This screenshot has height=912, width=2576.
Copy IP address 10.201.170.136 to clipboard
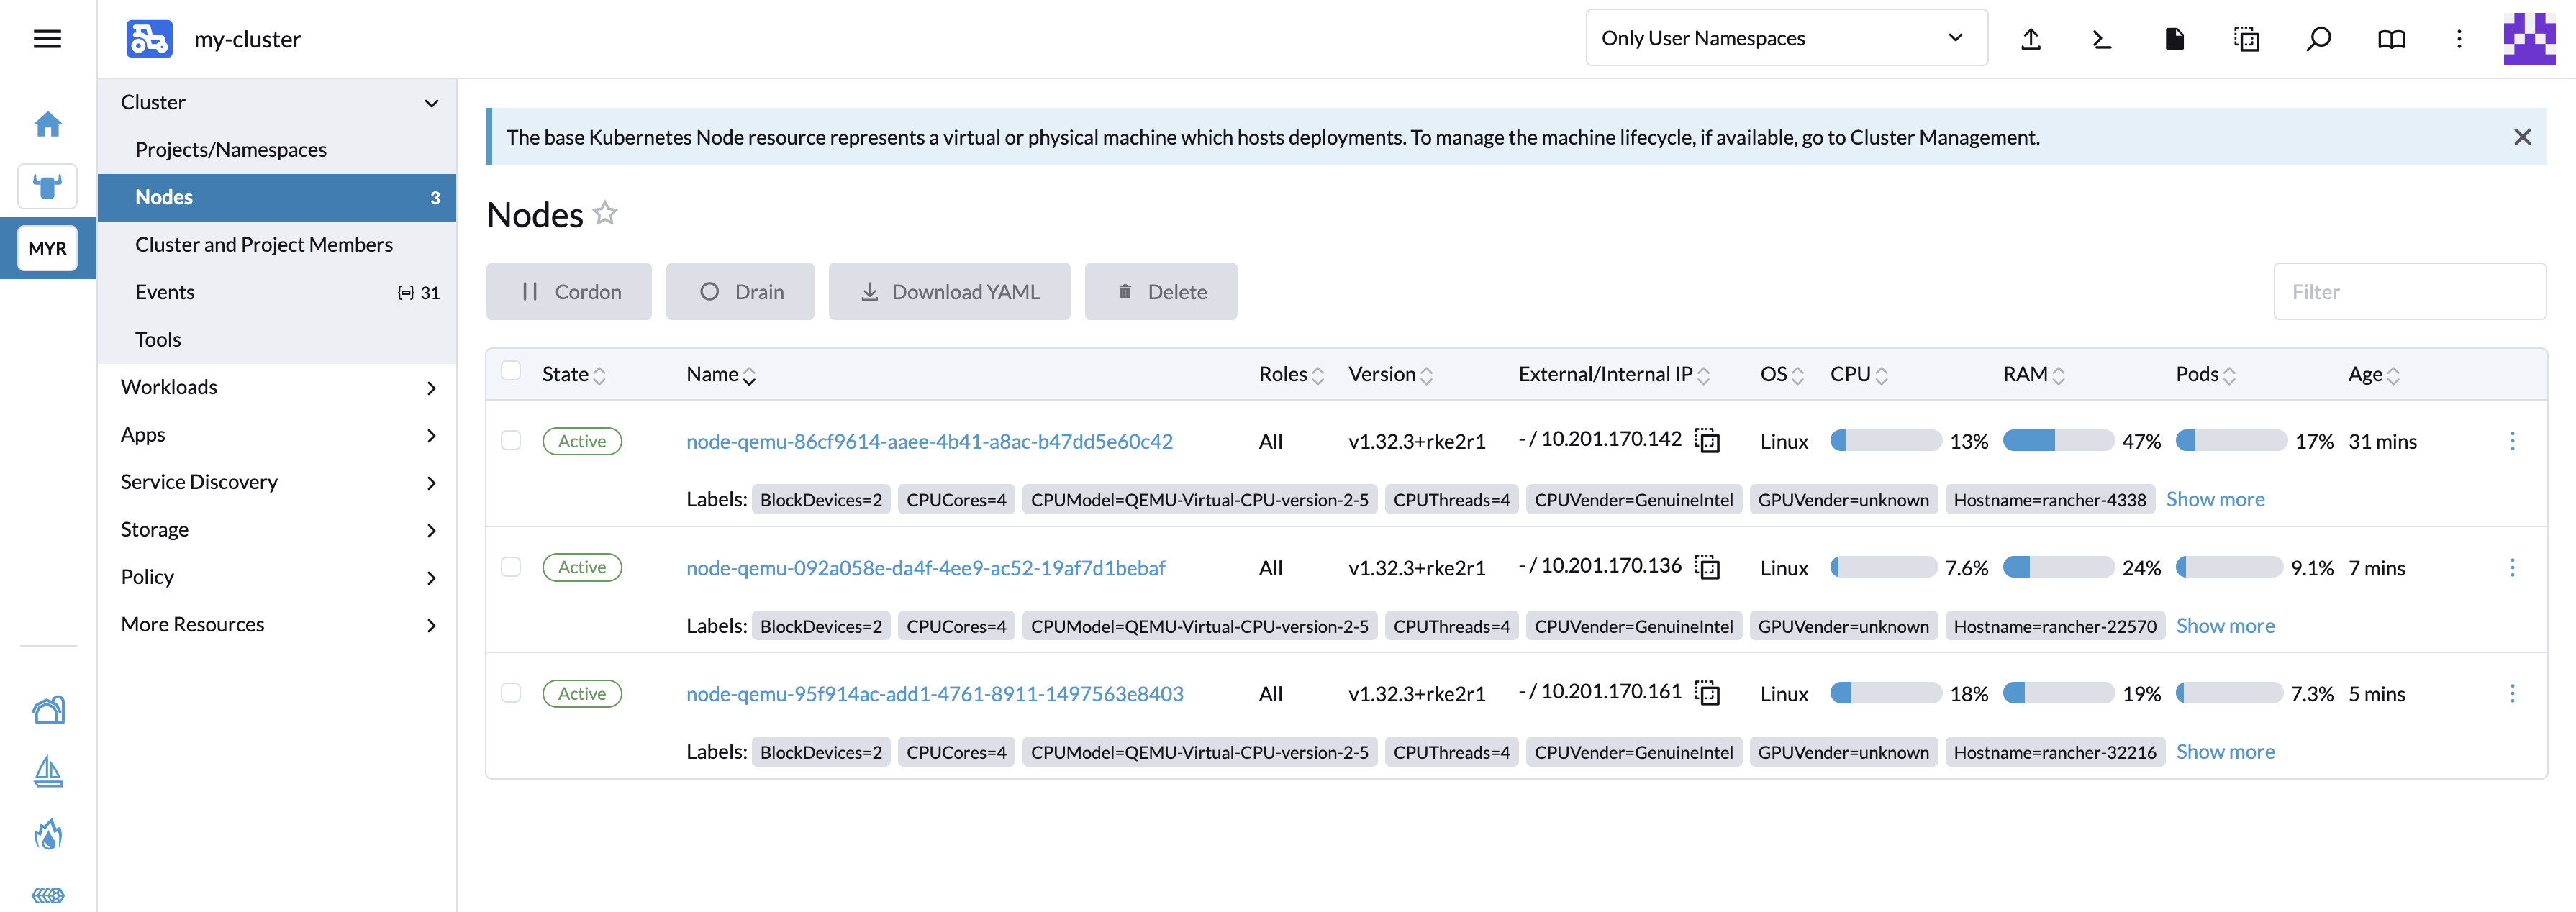point(1707,567)
